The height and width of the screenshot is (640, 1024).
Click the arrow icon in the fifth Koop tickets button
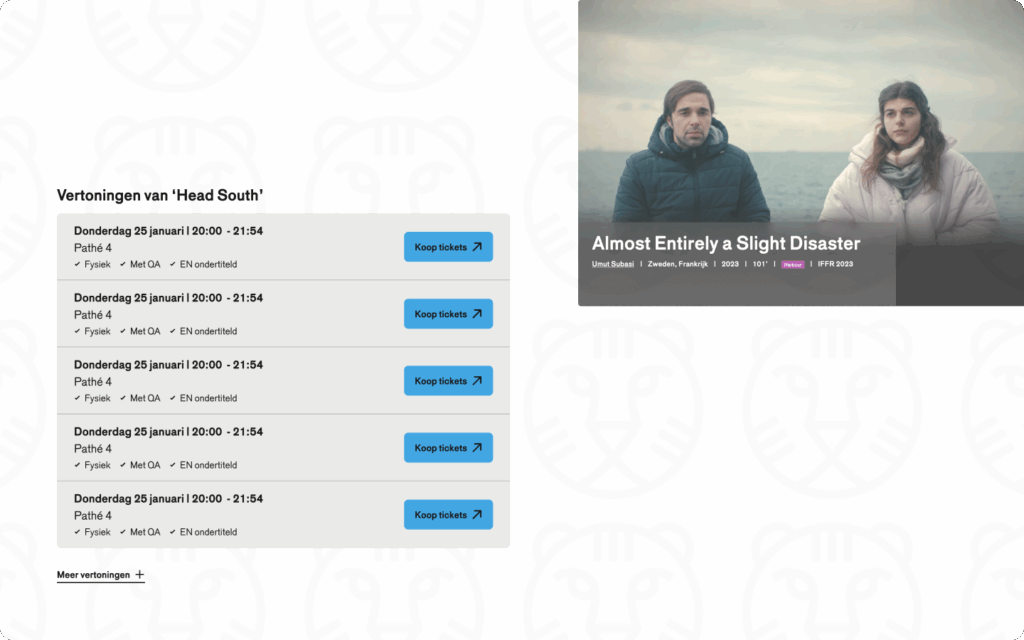(x=477, y=515)
